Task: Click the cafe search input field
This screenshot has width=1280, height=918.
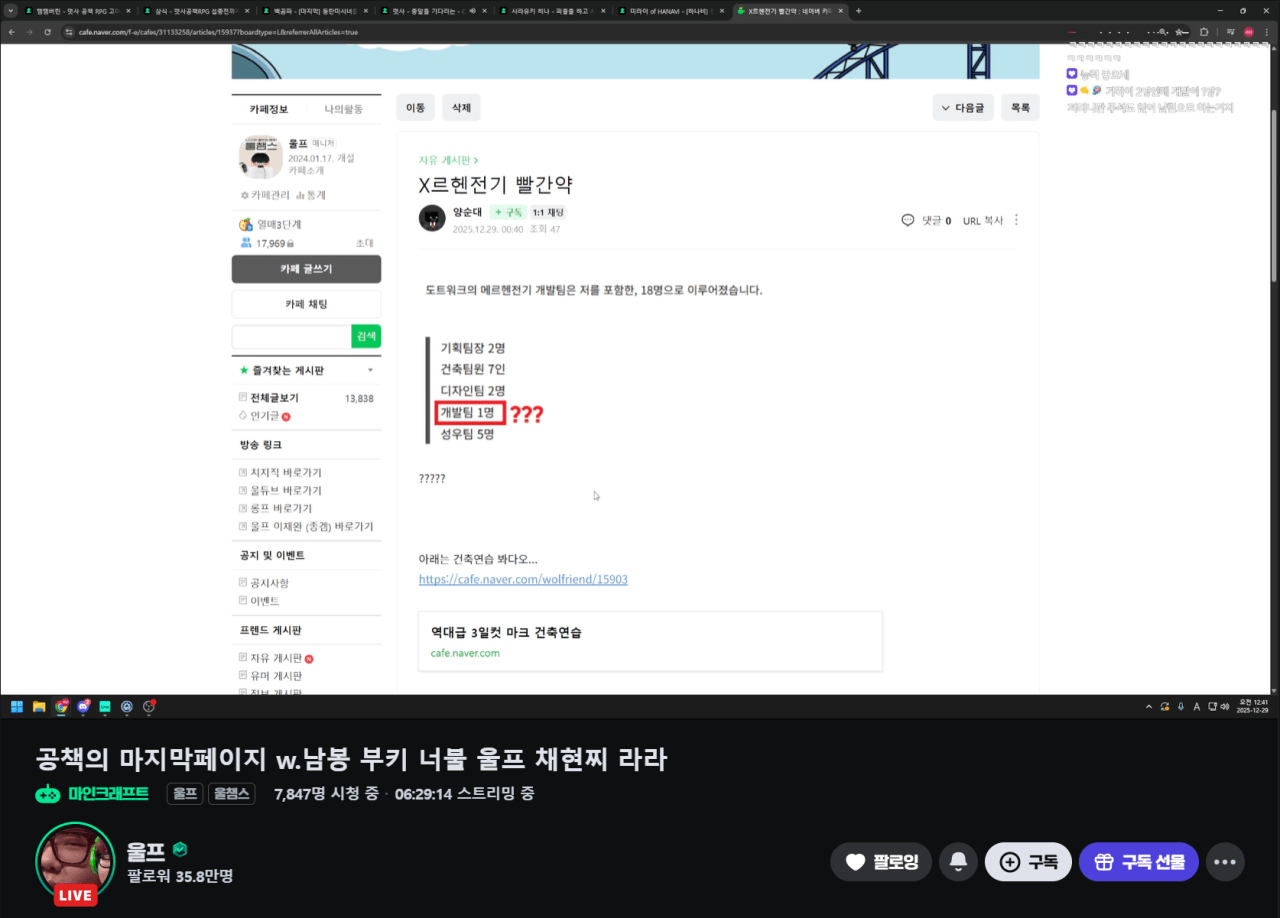Action: [x=291, y=337]
